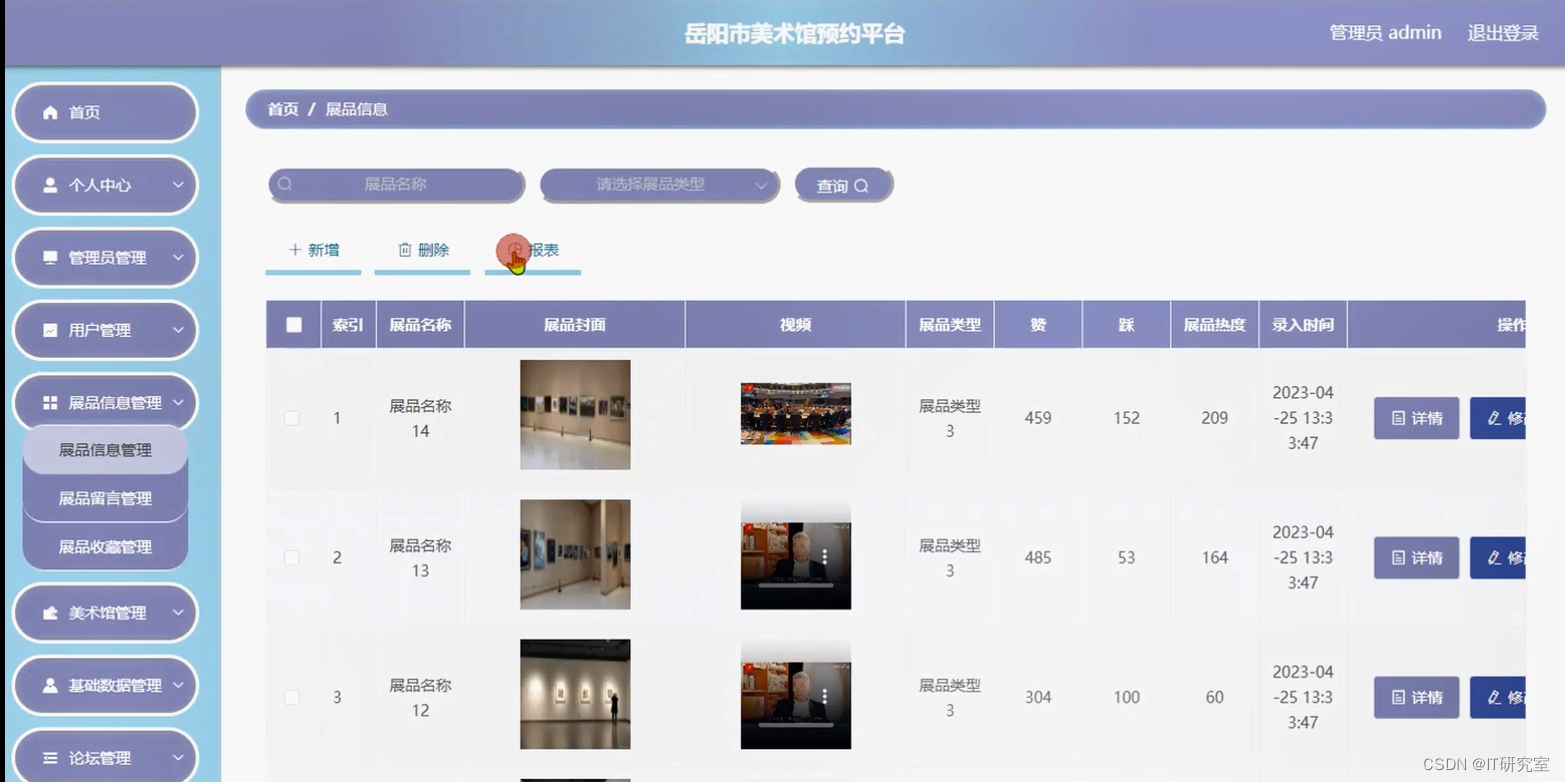The width and height of the screenshot is (1565, 782).
Task: Check the checkbox for row 展品名称12
Action: pos(292,697)
